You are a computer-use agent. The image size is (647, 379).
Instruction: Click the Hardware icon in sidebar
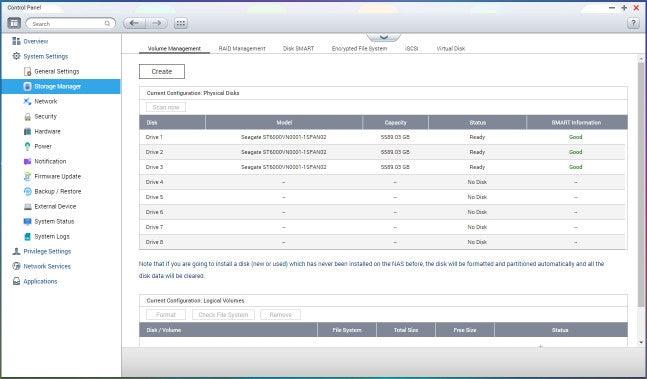click(28, 131)
